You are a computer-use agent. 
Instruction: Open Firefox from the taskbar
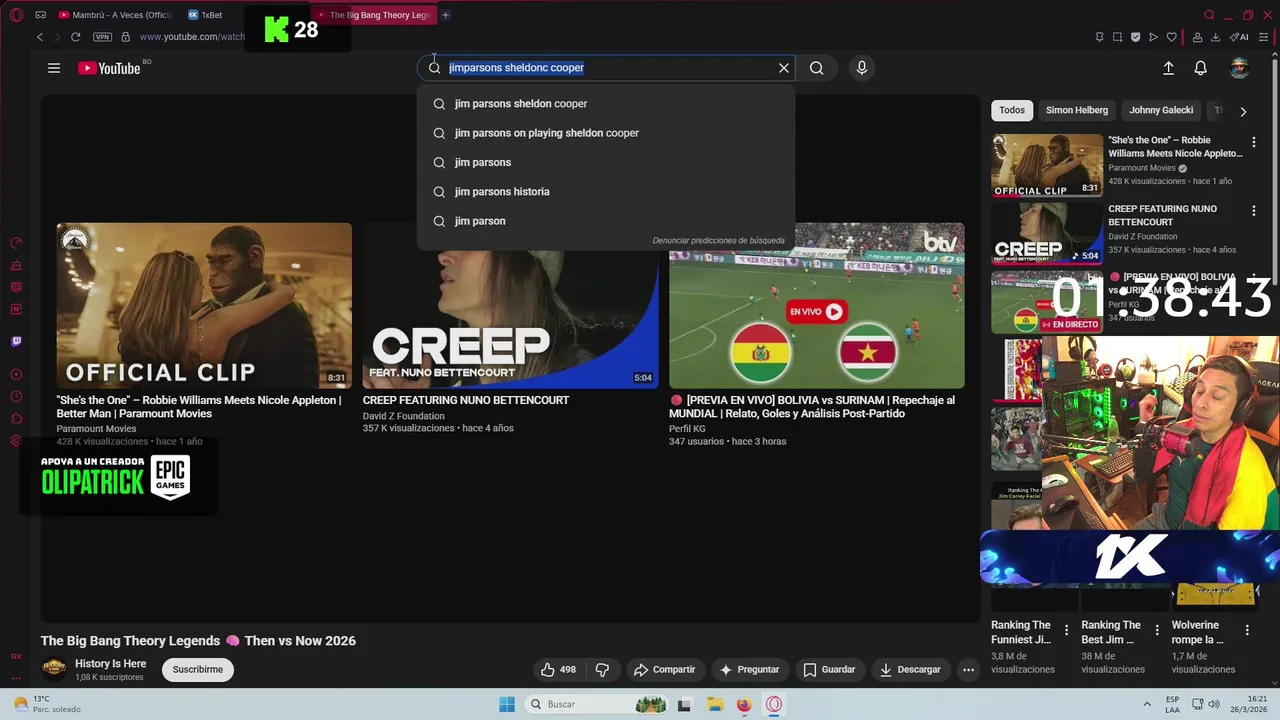pos(743,704)
